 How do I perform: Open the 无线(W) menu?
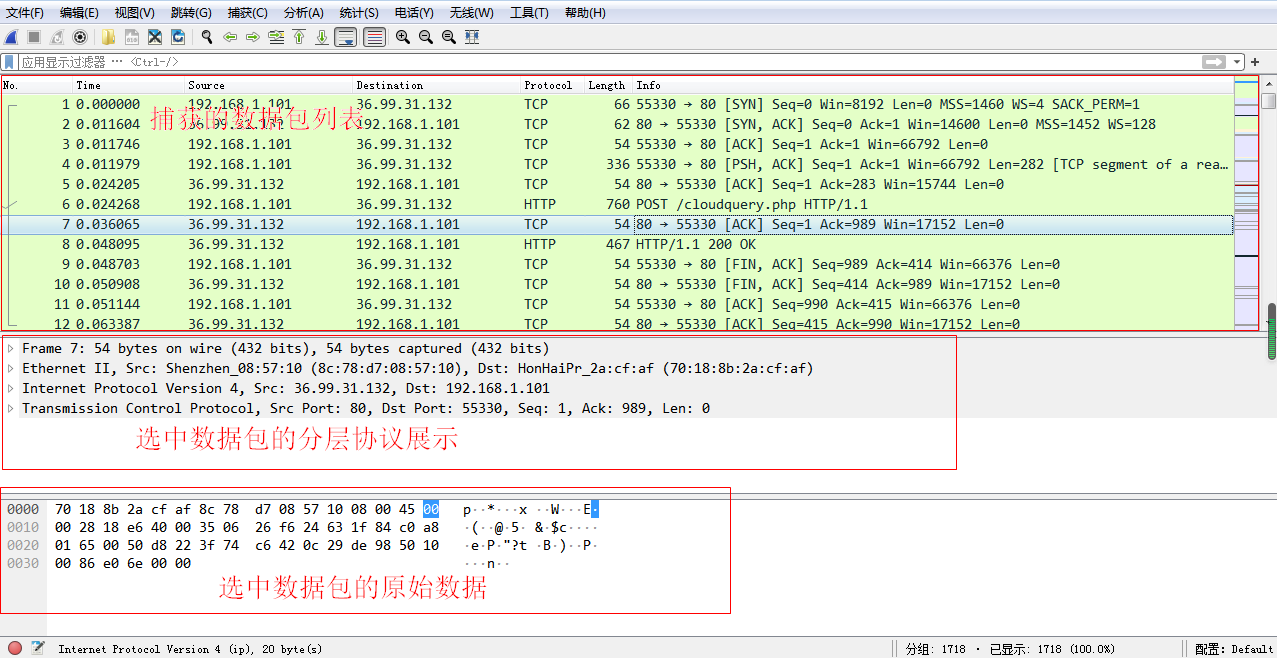pos(471,13)
